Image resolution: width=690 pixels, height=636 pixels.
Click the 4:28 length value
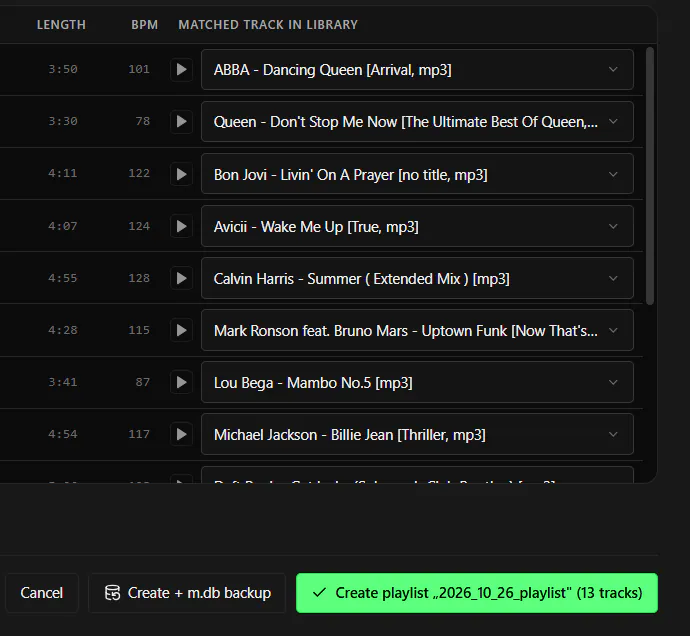(63, 330)
